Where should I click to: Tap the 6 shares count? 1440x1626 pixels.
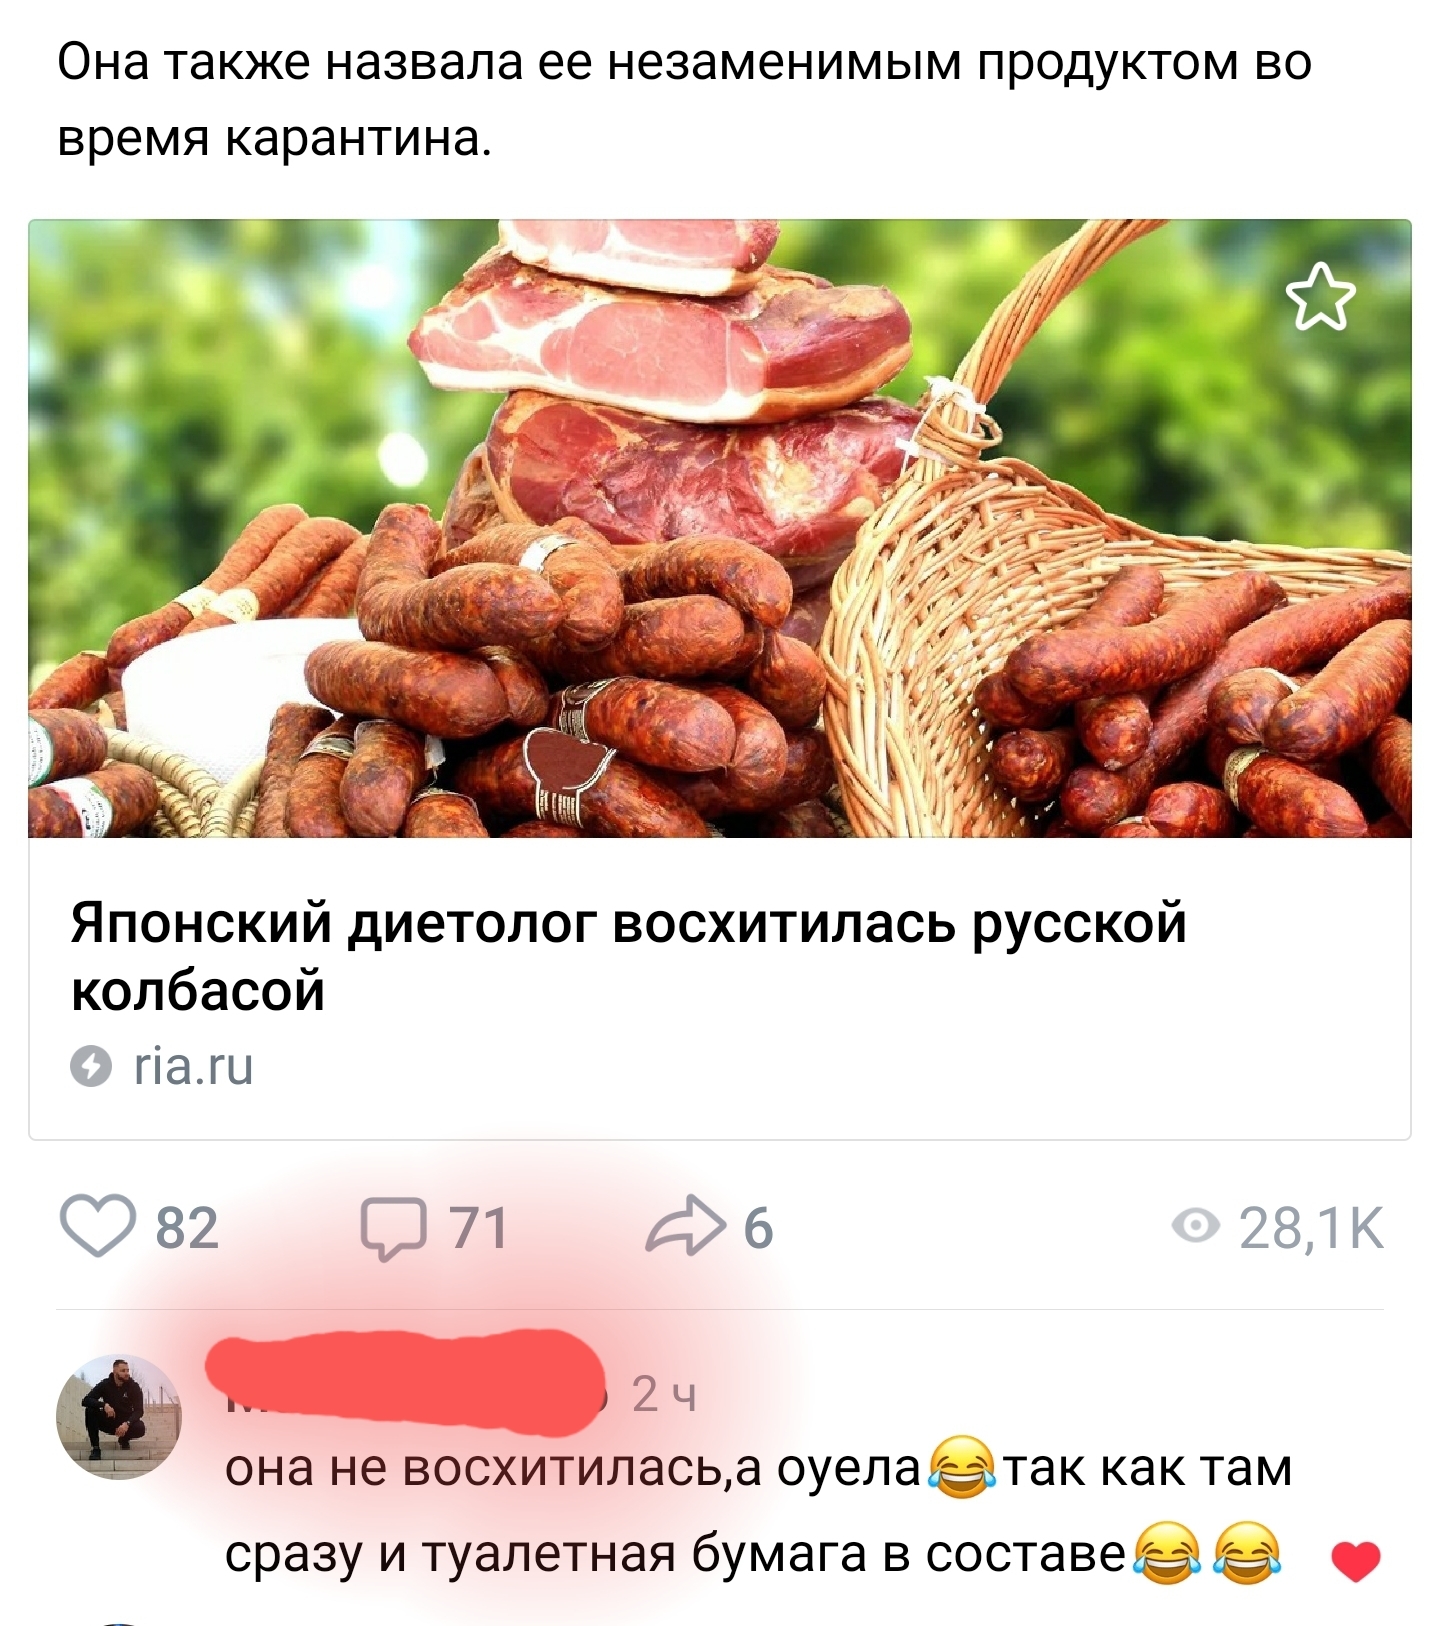click(758, 1228)
